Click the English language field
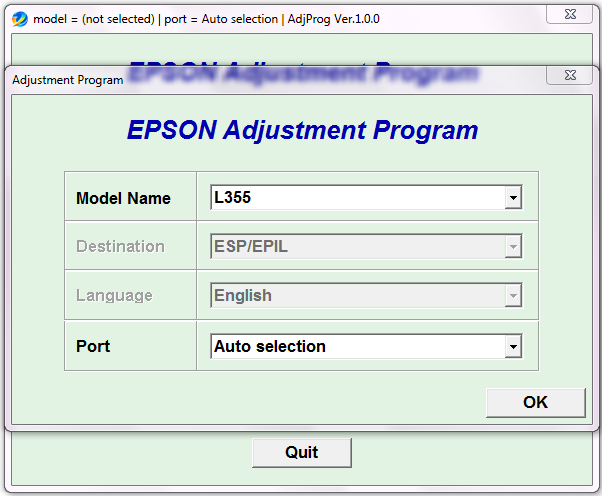The width and height of the screenshot is (602, 496). pyautogui.click(x=366, y=296)
